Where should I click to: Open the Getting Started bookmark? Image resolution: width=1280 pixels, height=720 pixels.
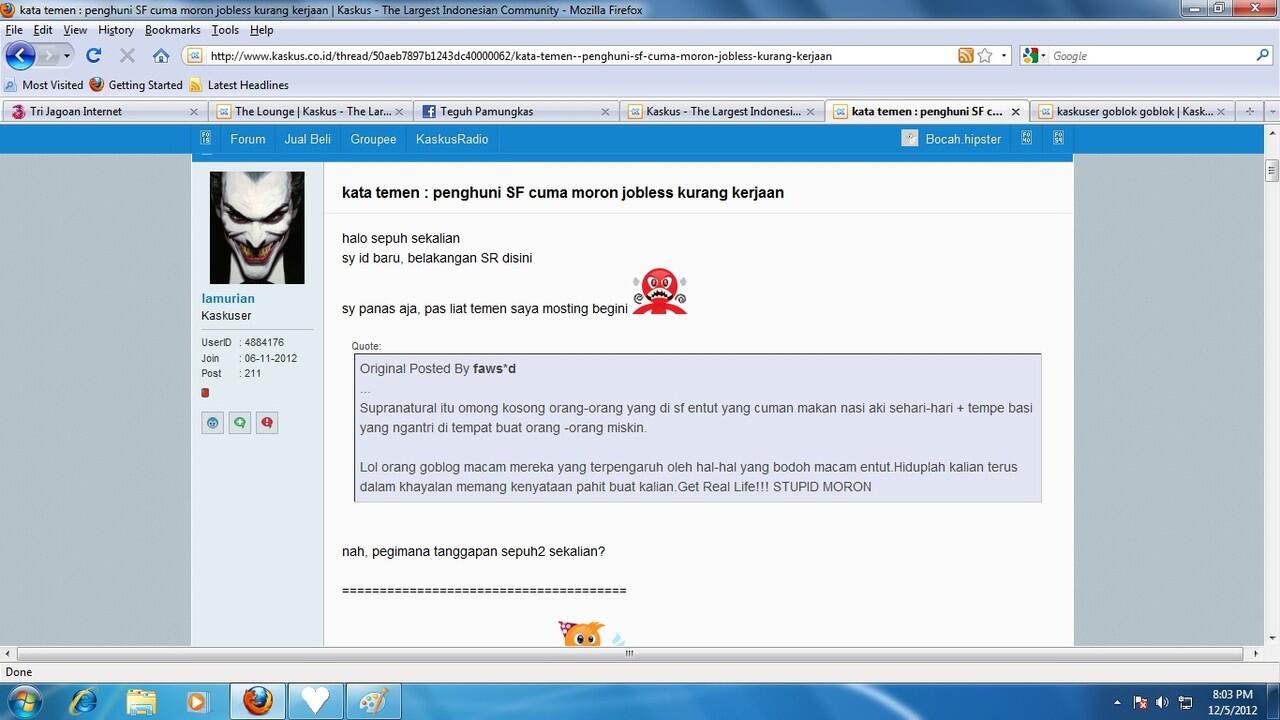136,85
